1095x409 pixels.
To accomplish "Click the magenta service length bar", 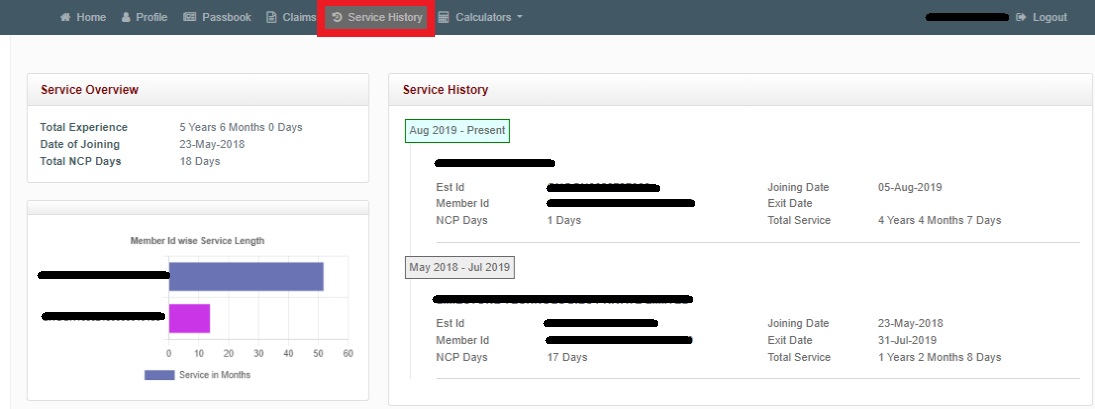I will pyautogui.click(x=189, y=318).
